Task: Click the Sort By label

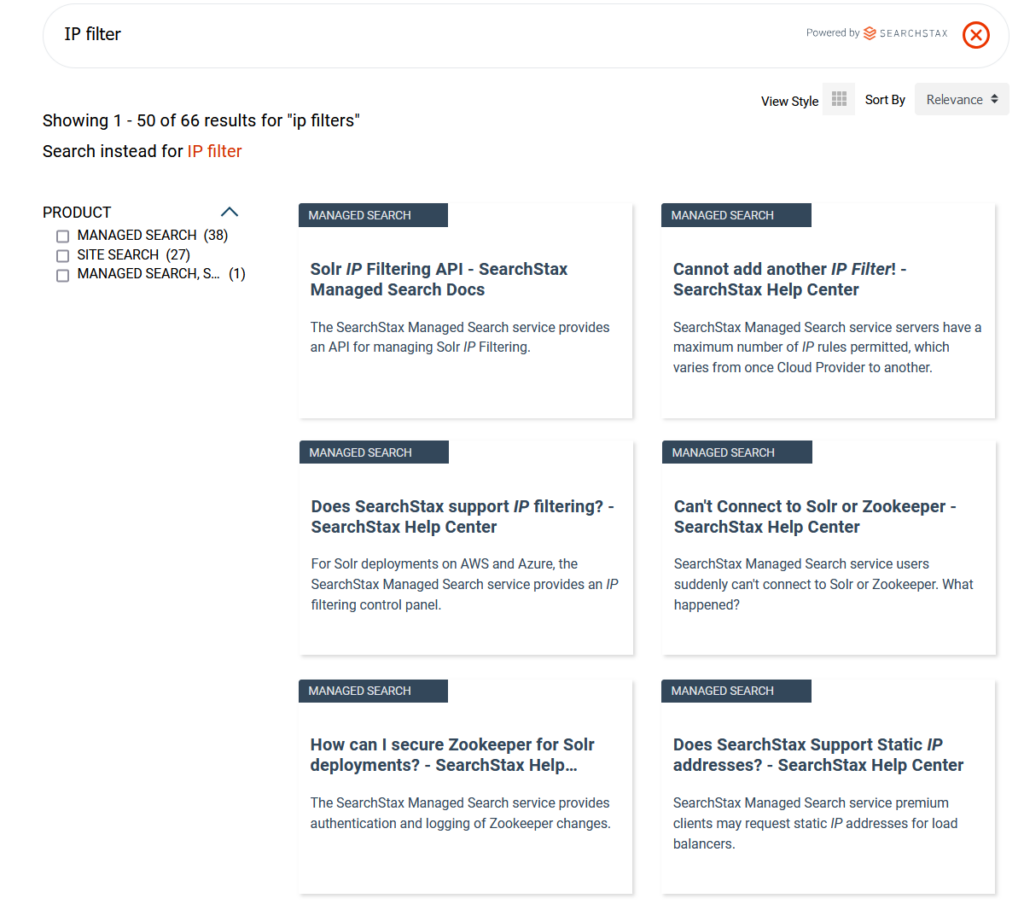Action: click(885, 99)
